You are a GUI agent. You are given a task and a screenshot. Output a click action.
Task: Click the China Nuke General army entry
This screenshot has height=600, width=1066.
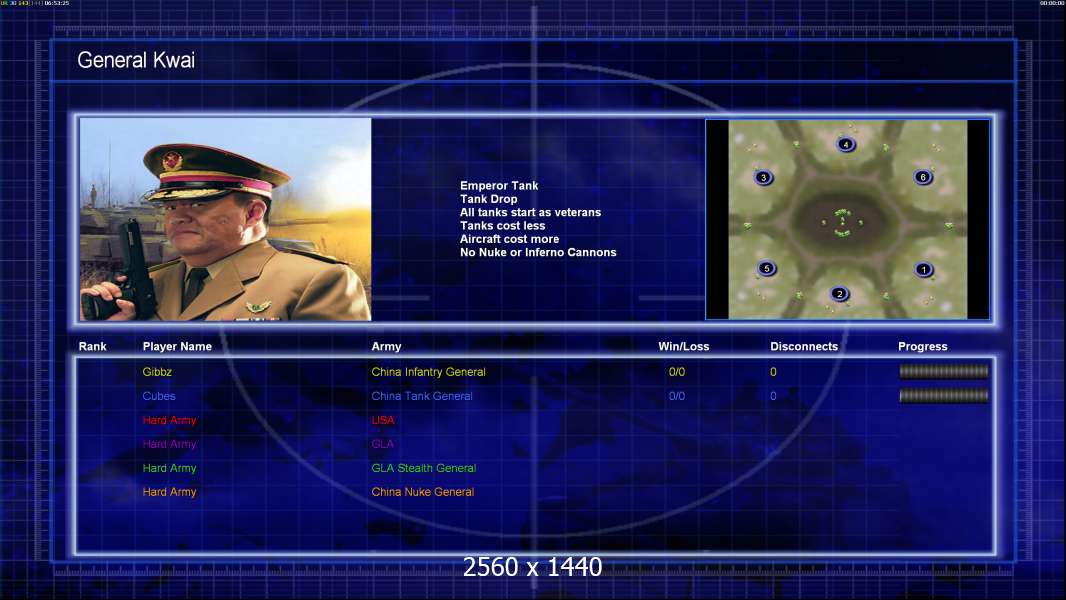point(423,492)
